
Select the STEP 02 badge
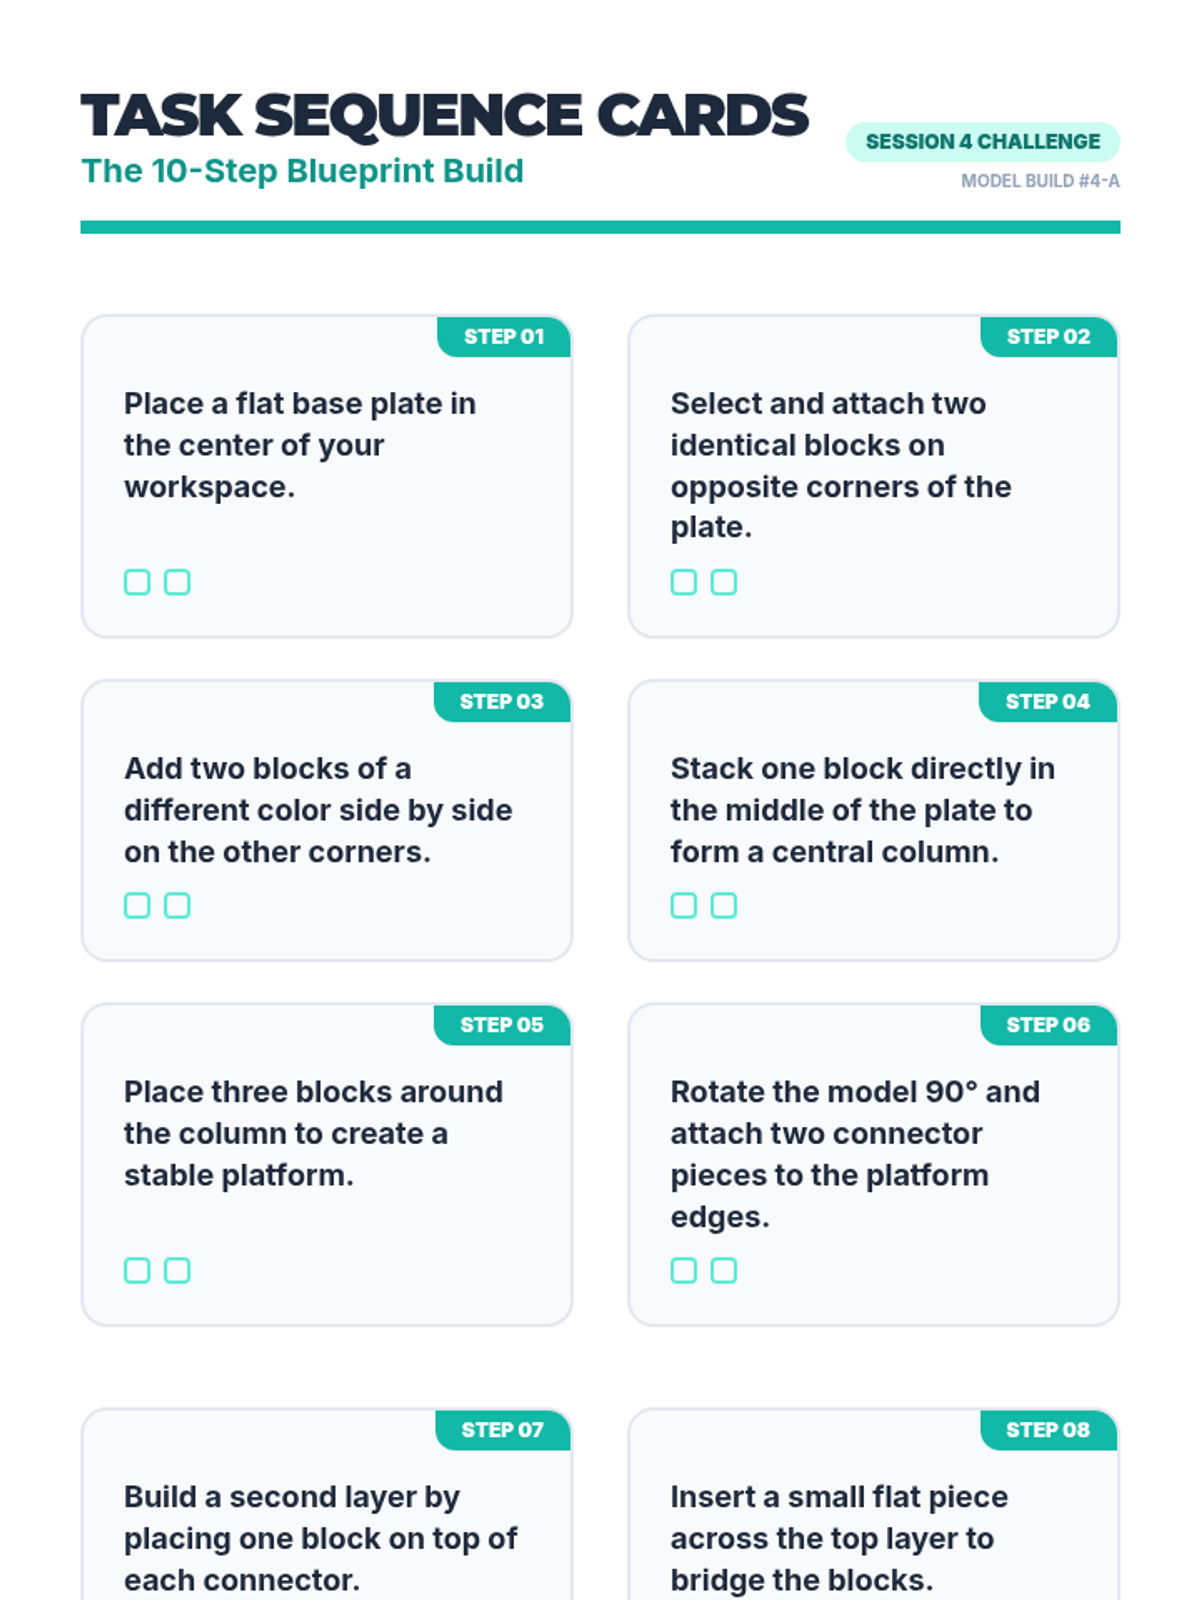click(x=1048, y=337)
